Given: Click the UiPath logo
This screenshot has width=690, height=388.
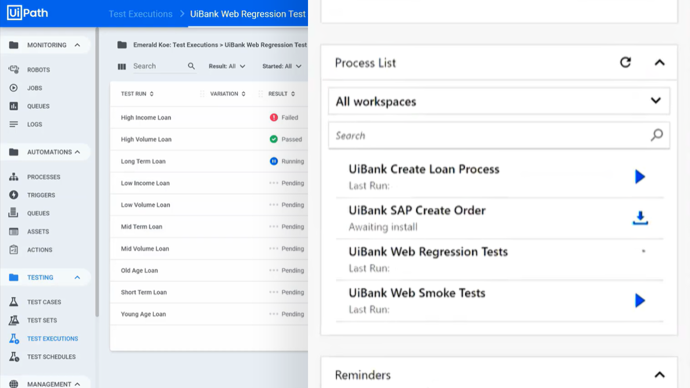Looking at the screenshot, I should tap(27, 13).
